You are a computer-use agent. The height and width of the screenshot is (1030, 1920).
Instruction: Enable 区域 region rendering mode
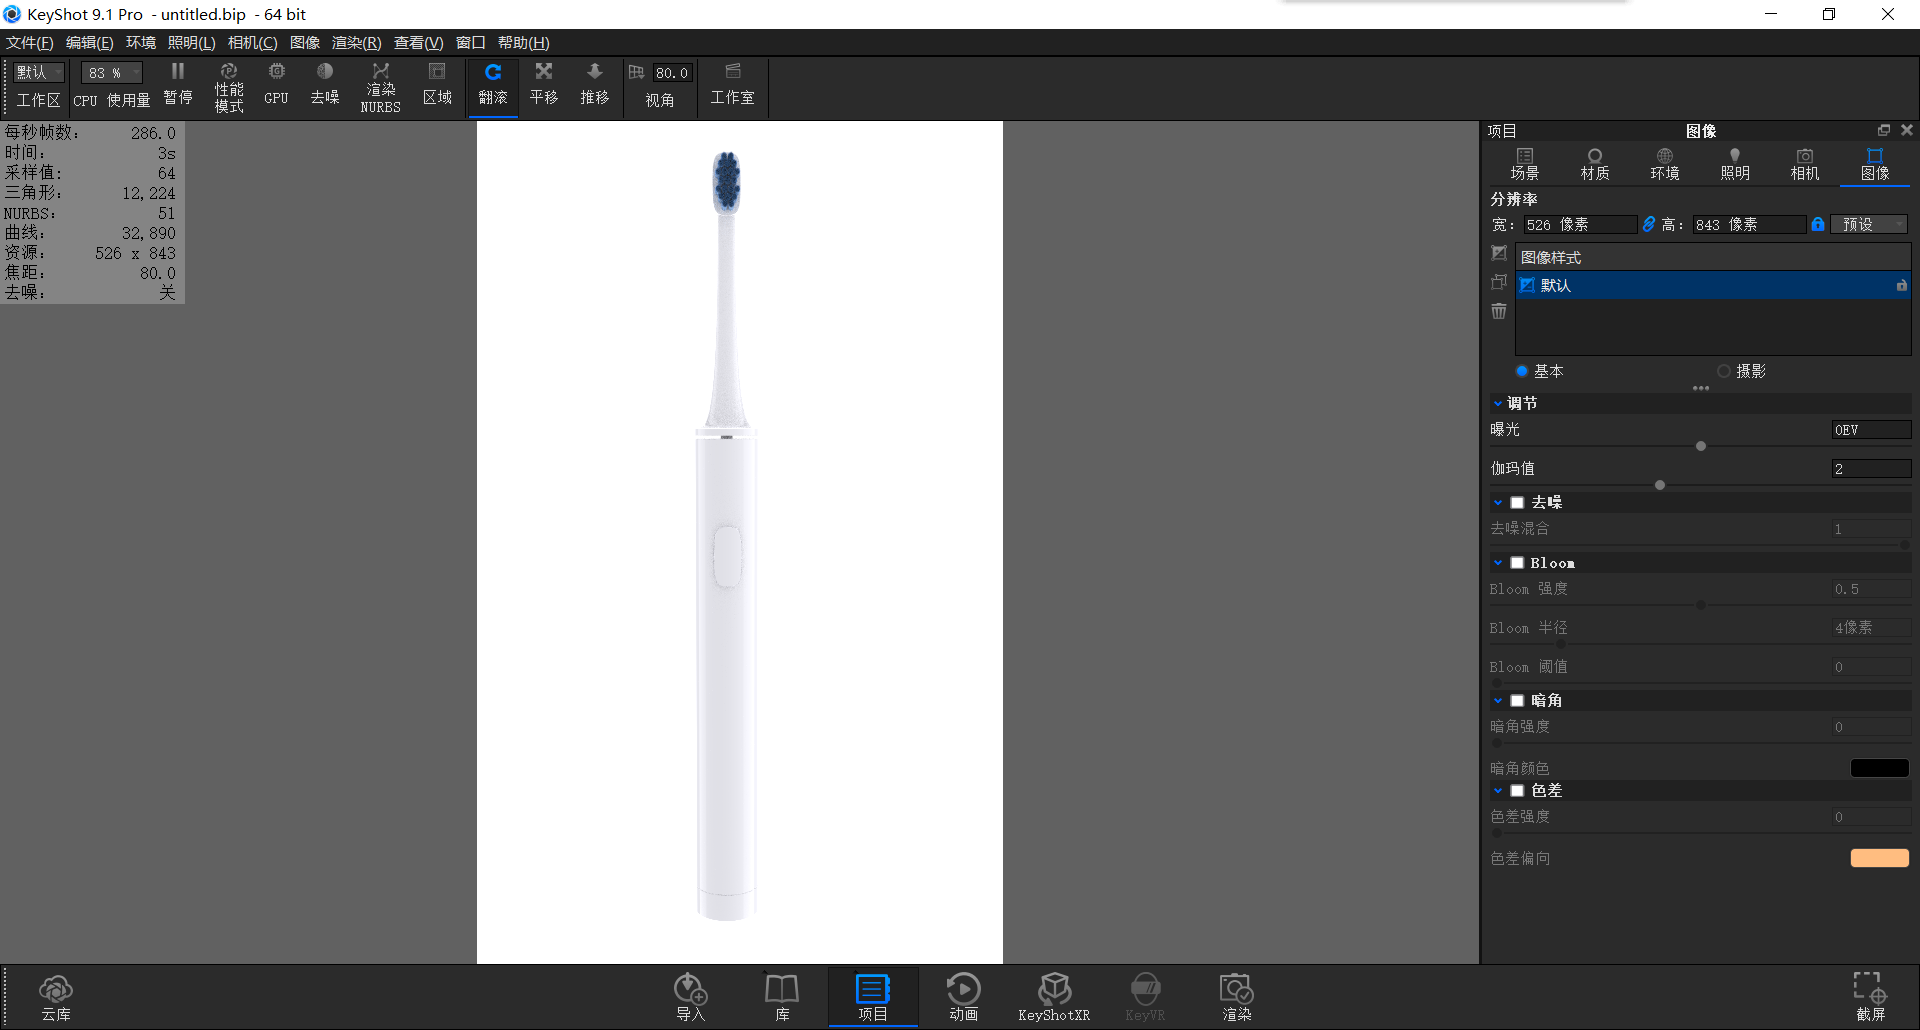[x=437, y=84]
